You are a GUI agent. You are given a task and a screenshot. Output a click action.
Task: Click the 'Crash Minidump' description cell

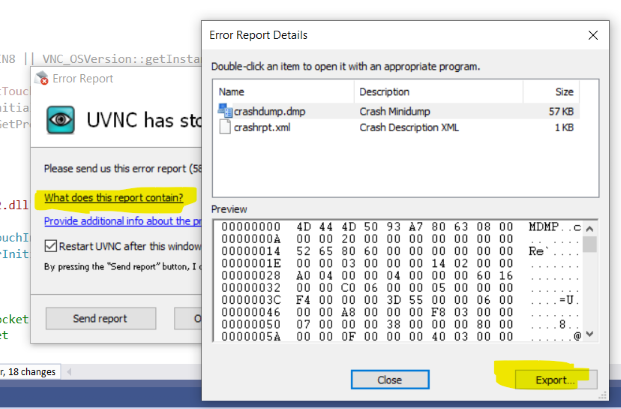pyautogui.click(x=394, y=112)
